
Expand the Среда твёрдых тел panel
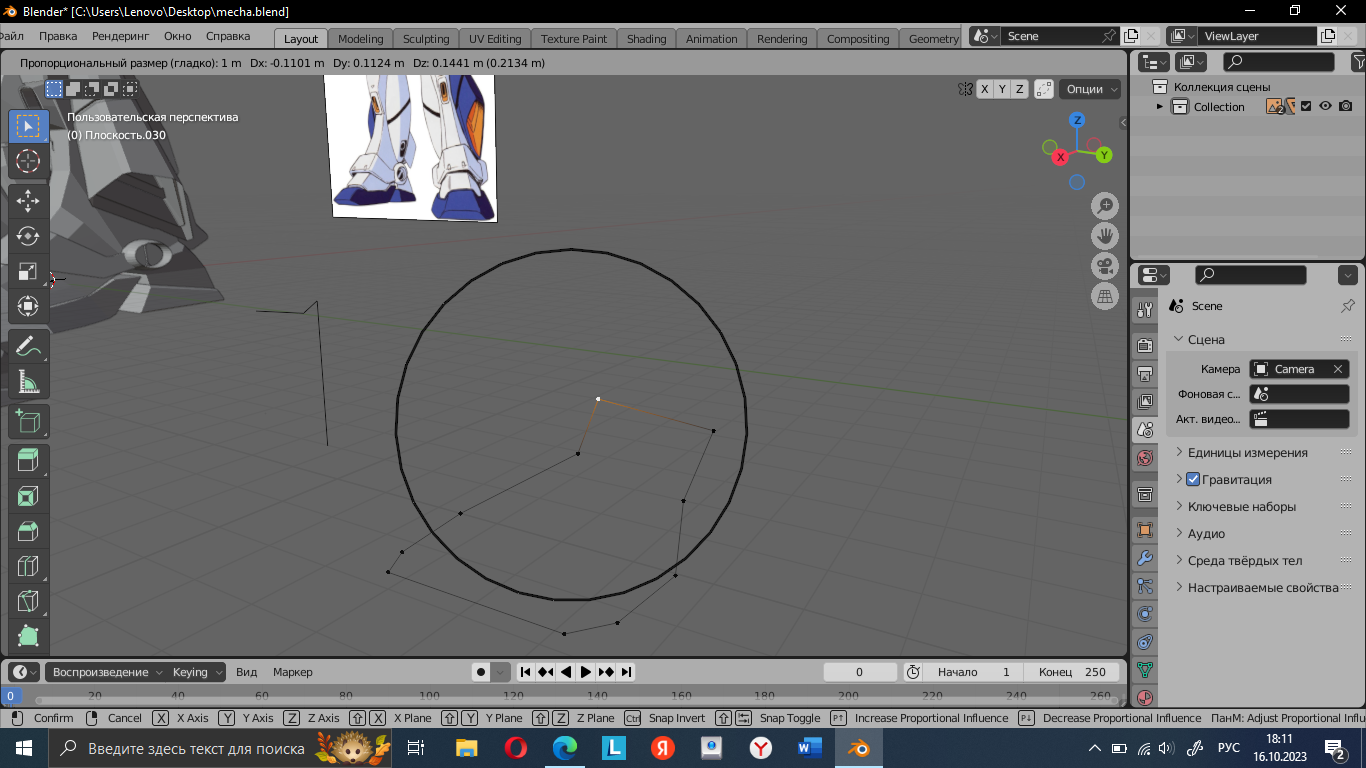pyautogui.click(x=1244, y=561)
